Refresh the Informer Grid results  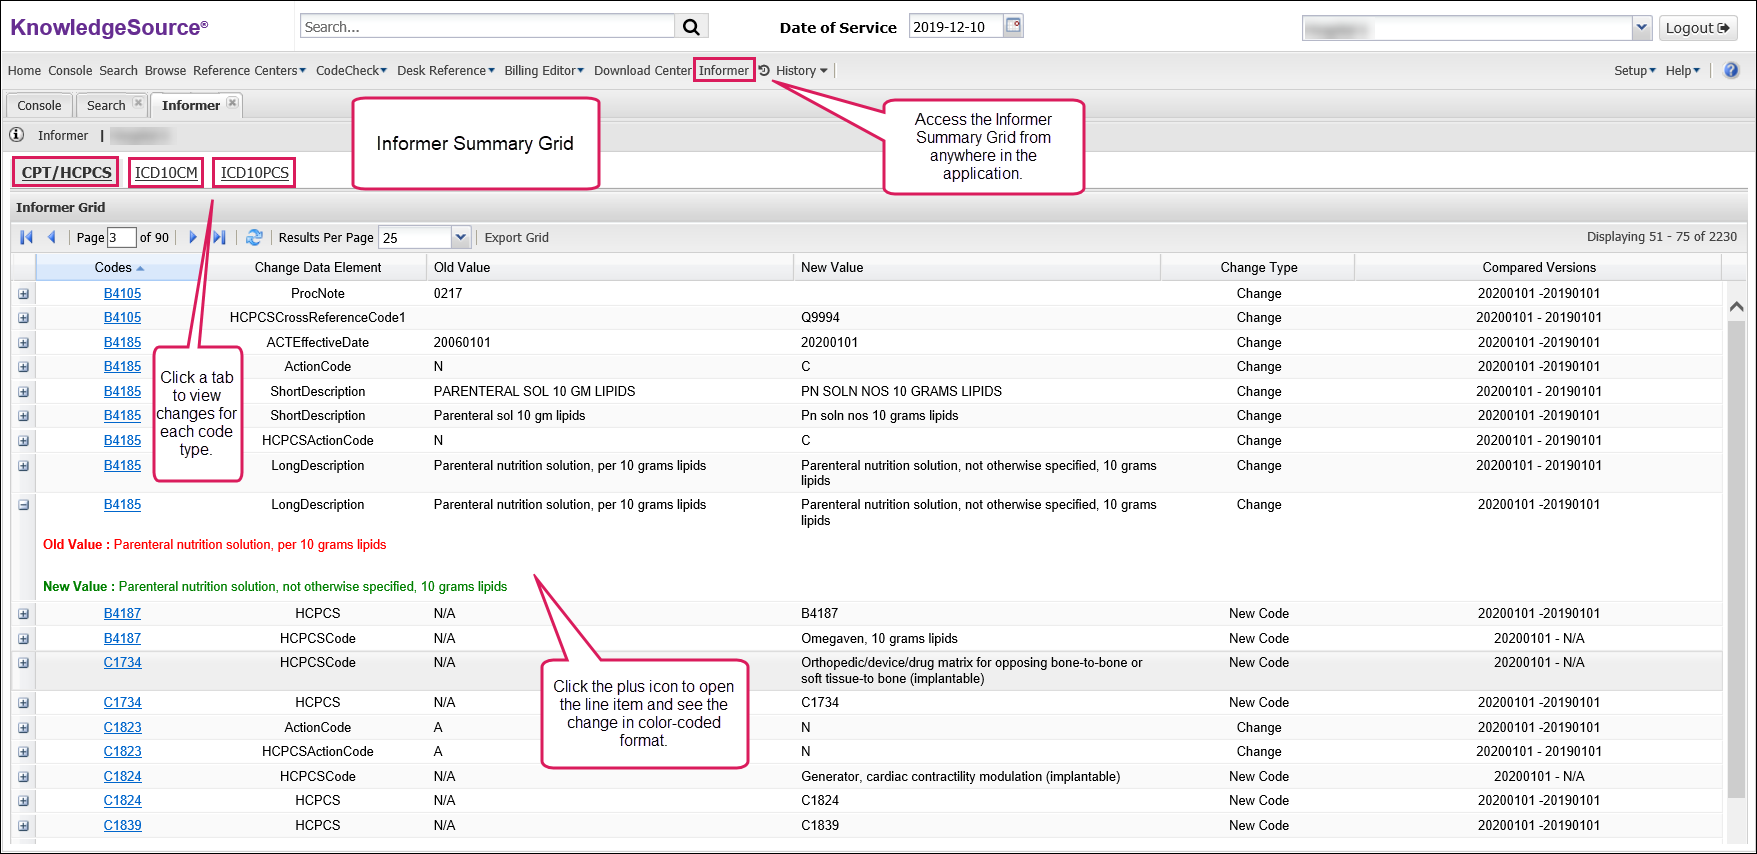(x=254, y=237)
